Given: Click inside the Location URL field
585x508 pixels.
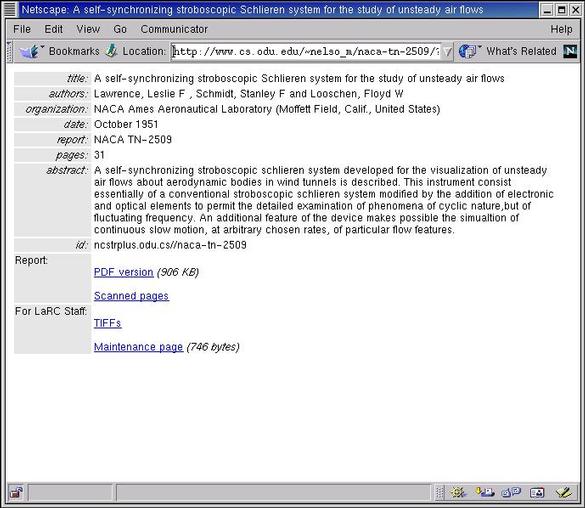Looking at the screenshot, I should (306, 51).
